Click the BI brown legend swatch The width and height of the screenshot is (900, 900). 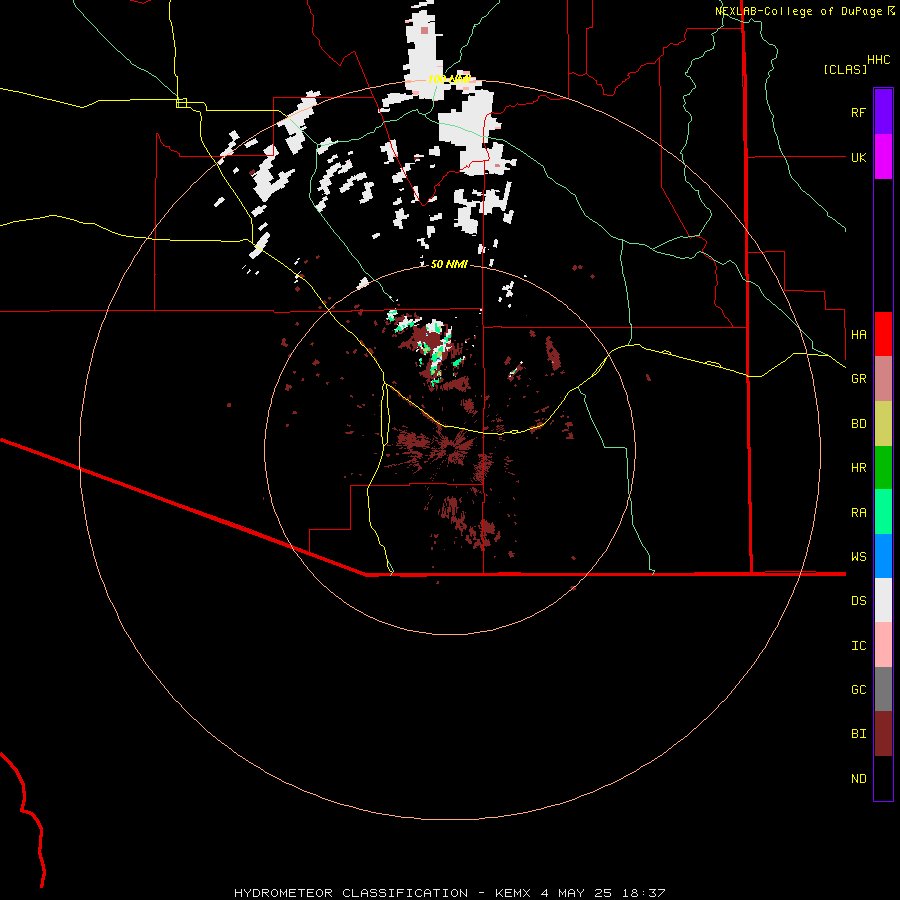pos(883,734)
